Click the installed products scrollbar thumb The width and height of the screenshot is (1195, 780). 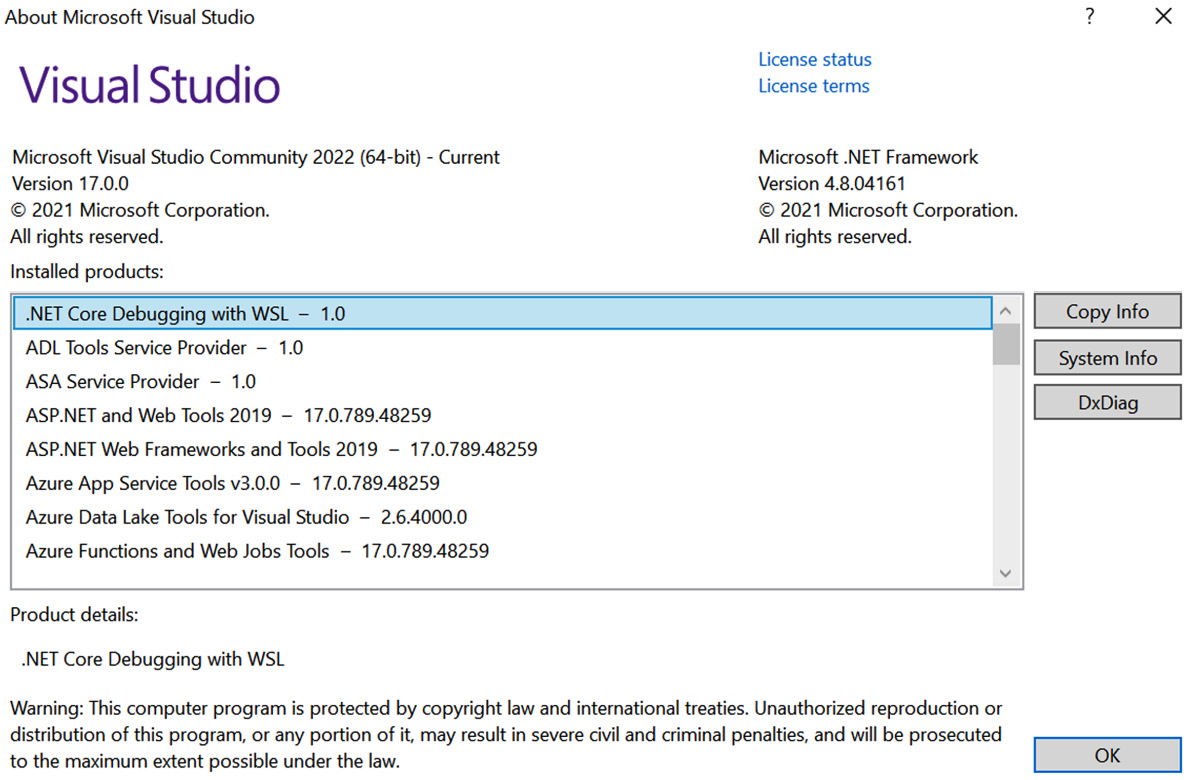[x=1005, y=345]
